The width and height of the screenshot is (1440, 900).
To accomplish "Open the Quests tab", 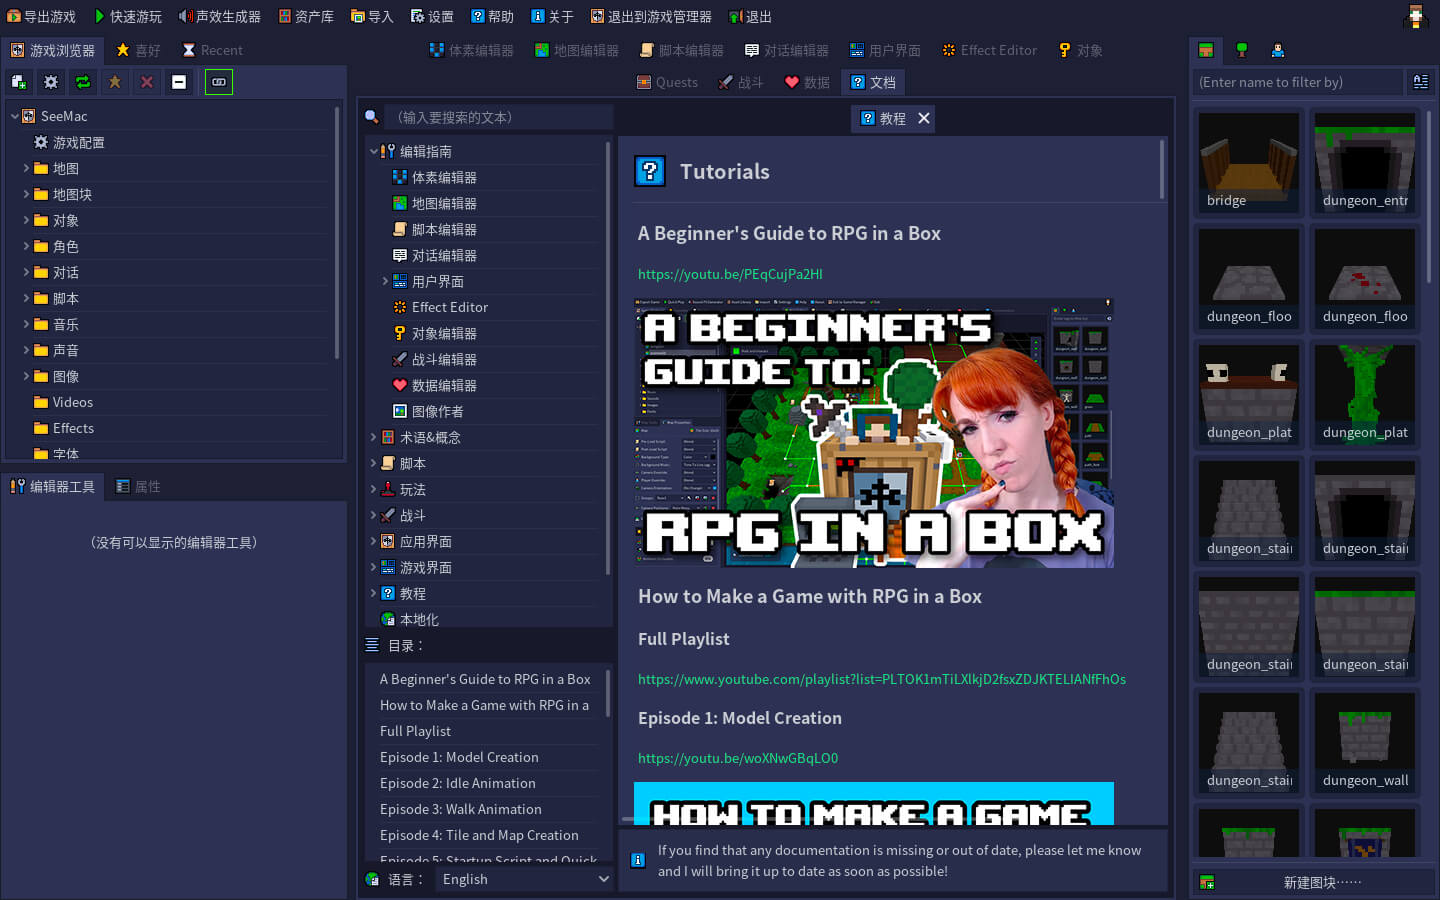I will click(x=668, y=82).
